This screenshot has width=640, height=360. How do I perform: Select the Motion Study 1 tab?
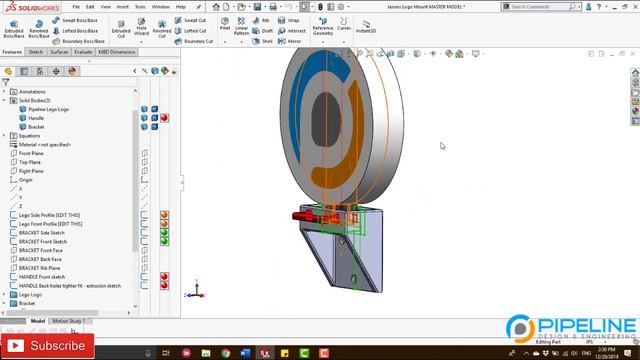tap(68, 321)
